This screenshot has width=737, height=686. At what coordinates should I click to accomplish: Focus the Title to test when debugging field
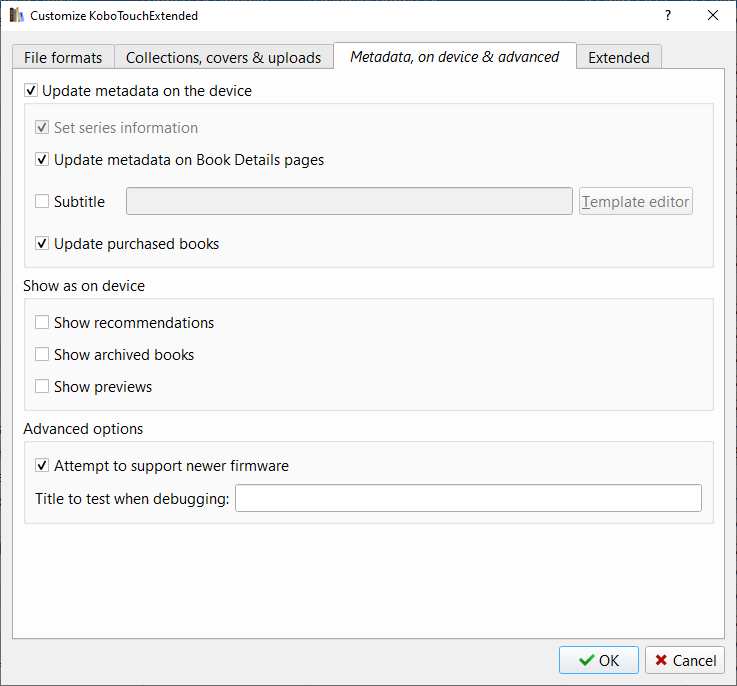pyautogui.click(x=468, y=498)
